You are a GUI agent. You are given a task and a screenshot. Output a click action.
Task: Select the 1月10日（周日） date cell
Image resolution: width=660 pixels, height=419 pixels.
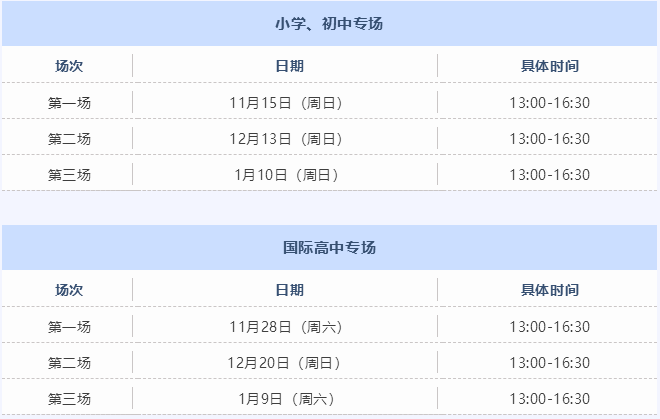coord(285,174)
